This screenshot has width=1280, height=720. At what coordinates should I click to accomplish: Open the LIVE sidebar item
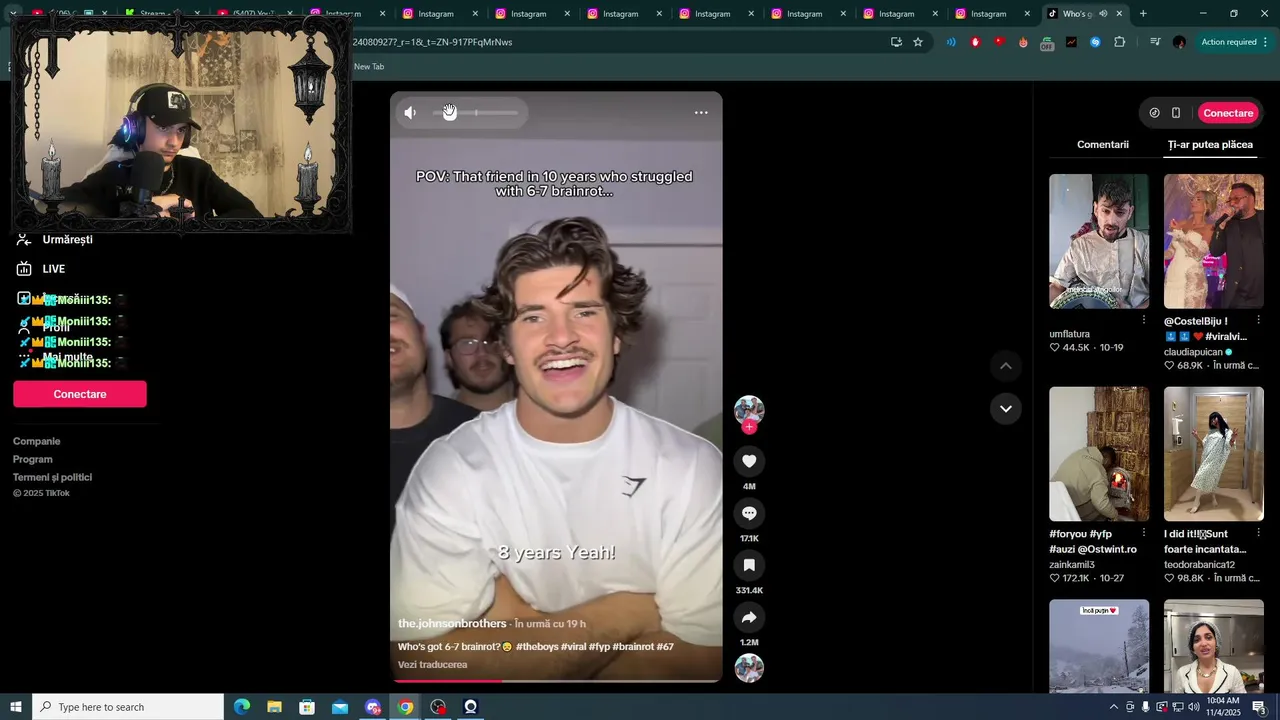(x=53, y=269)
